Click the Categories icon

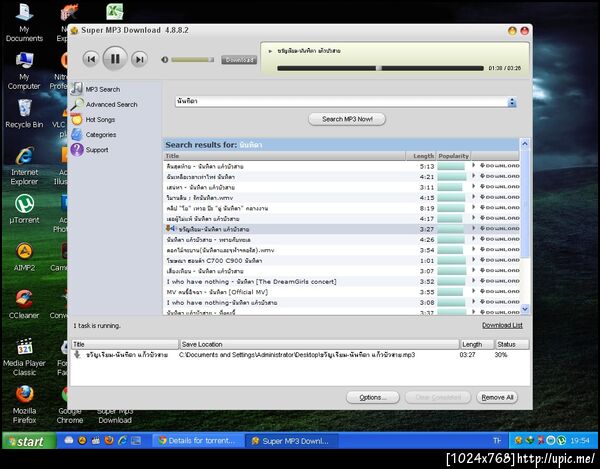coord(77,134)
